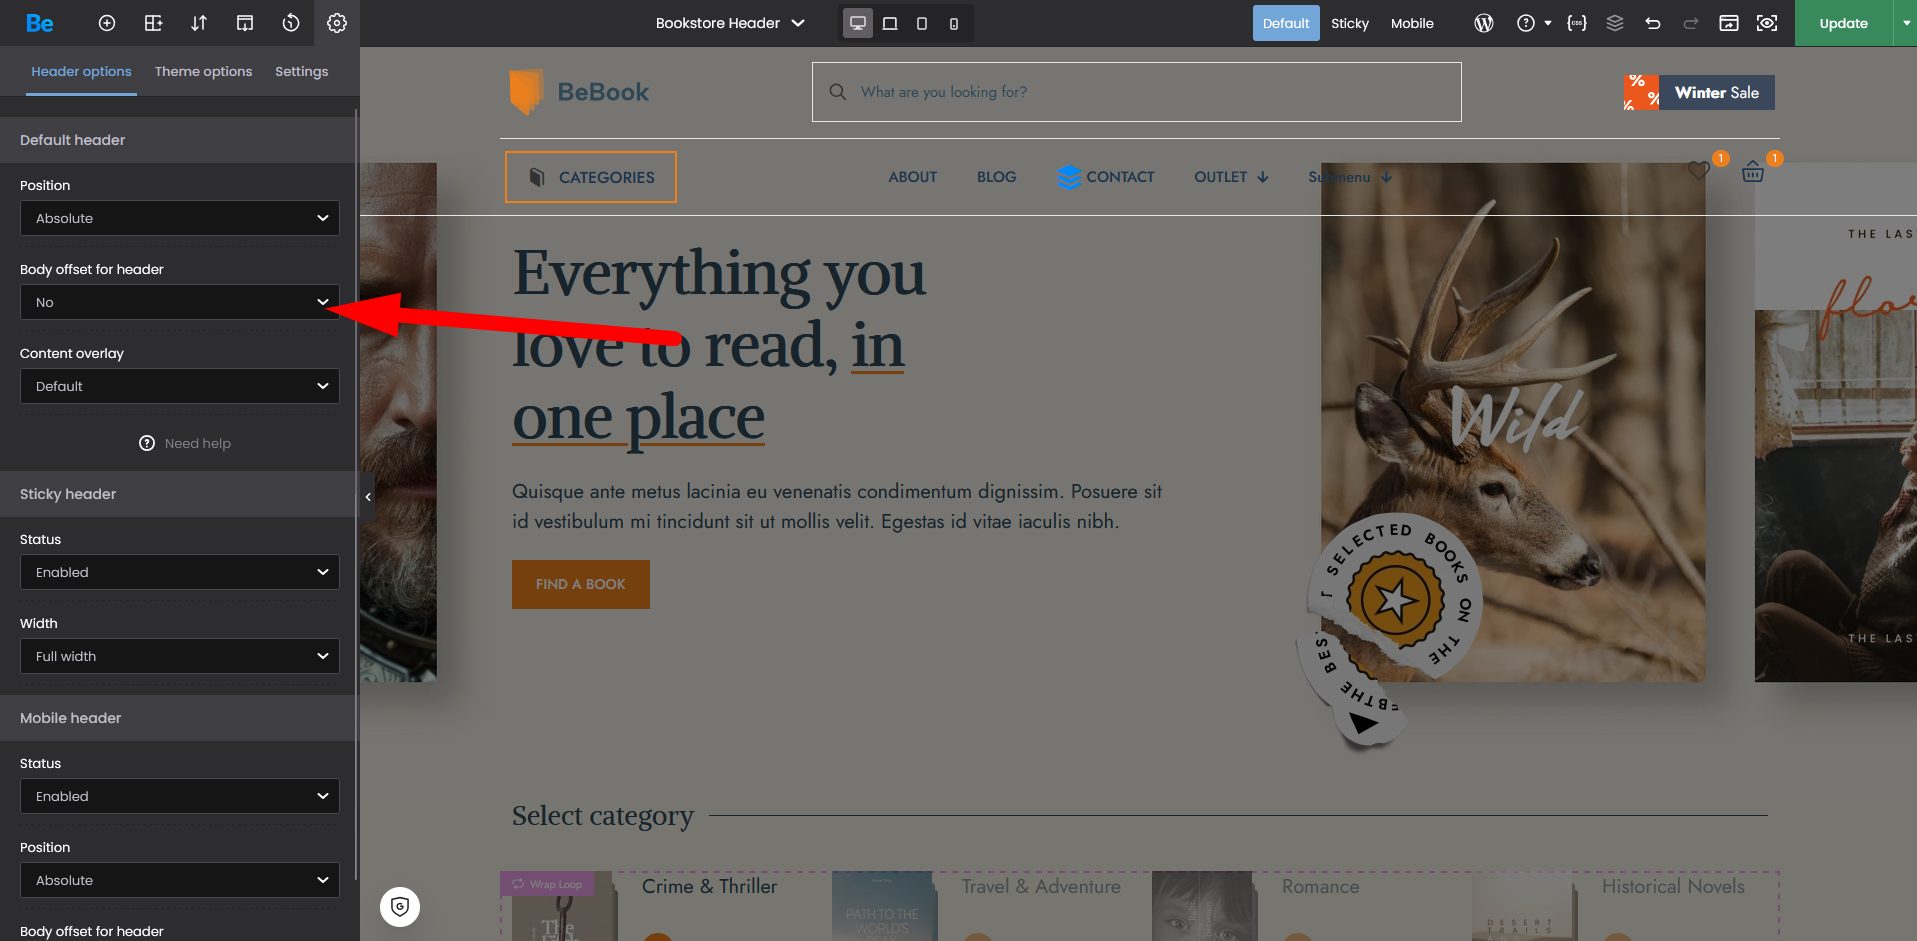Open the revisions history icon
Viewport: 1917px width, 941px height.
[x=291, y=23]
